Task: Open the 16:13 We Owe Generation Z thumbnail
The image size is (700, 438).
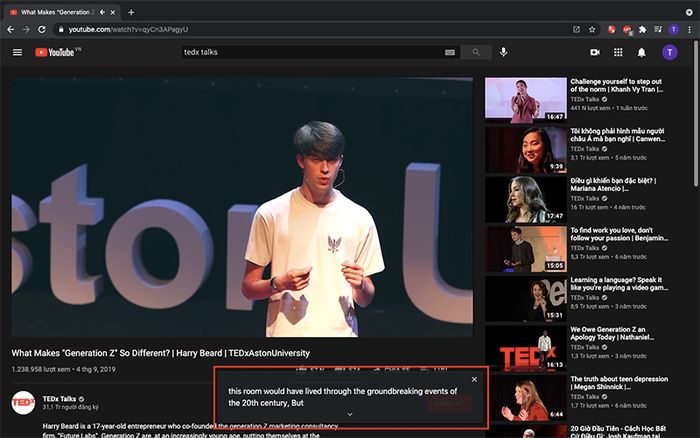Action: point(526,348)
